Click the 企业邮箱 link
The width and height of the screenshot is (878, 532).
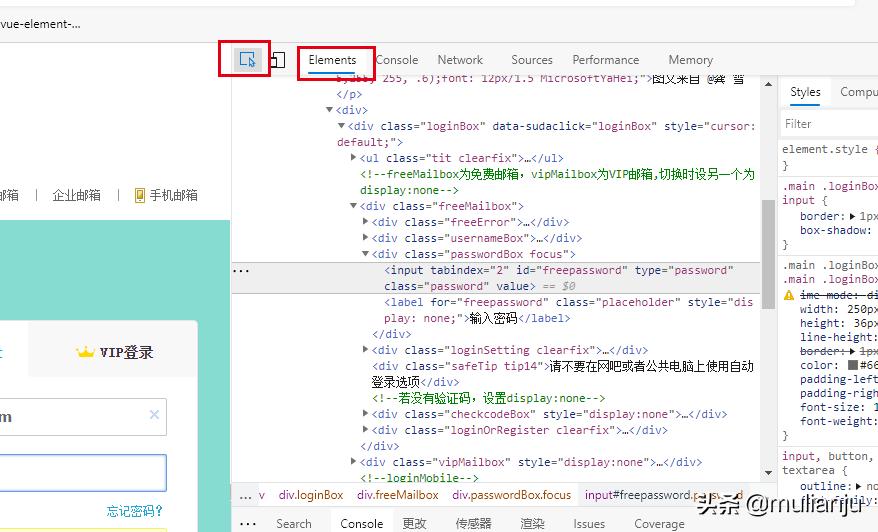point(76,195)
